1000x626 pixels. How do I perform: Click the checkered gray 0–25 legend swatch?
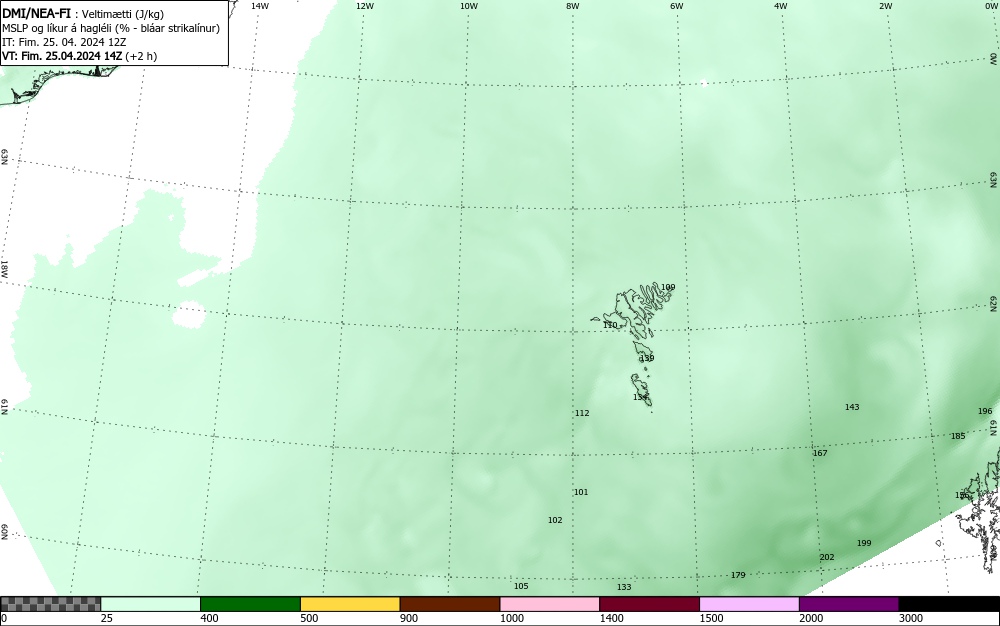[50, 604]
